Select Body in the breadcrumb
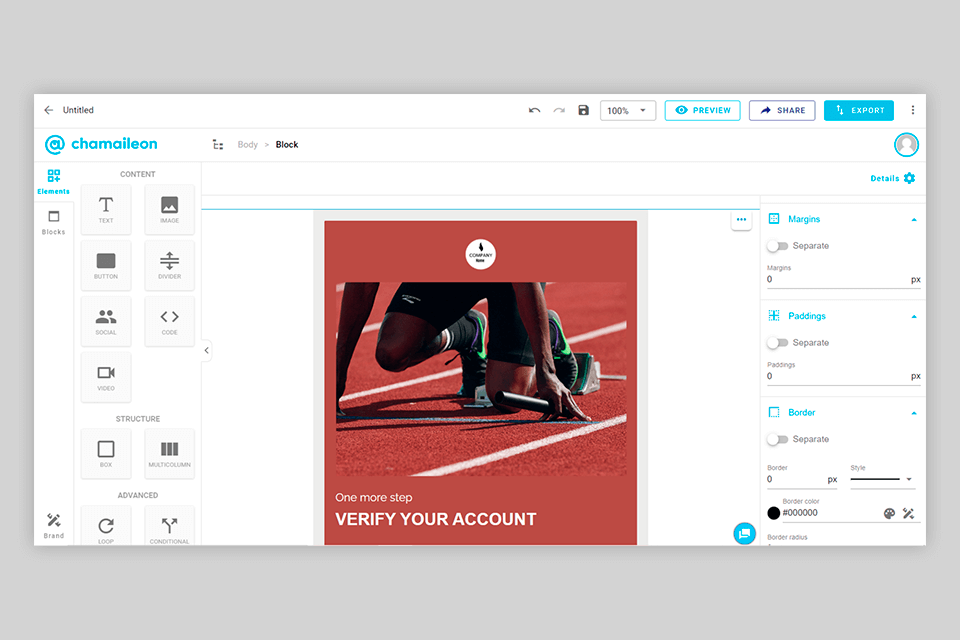Image resolution: width=960 pixels, height=640 pixels. [247, 145]
